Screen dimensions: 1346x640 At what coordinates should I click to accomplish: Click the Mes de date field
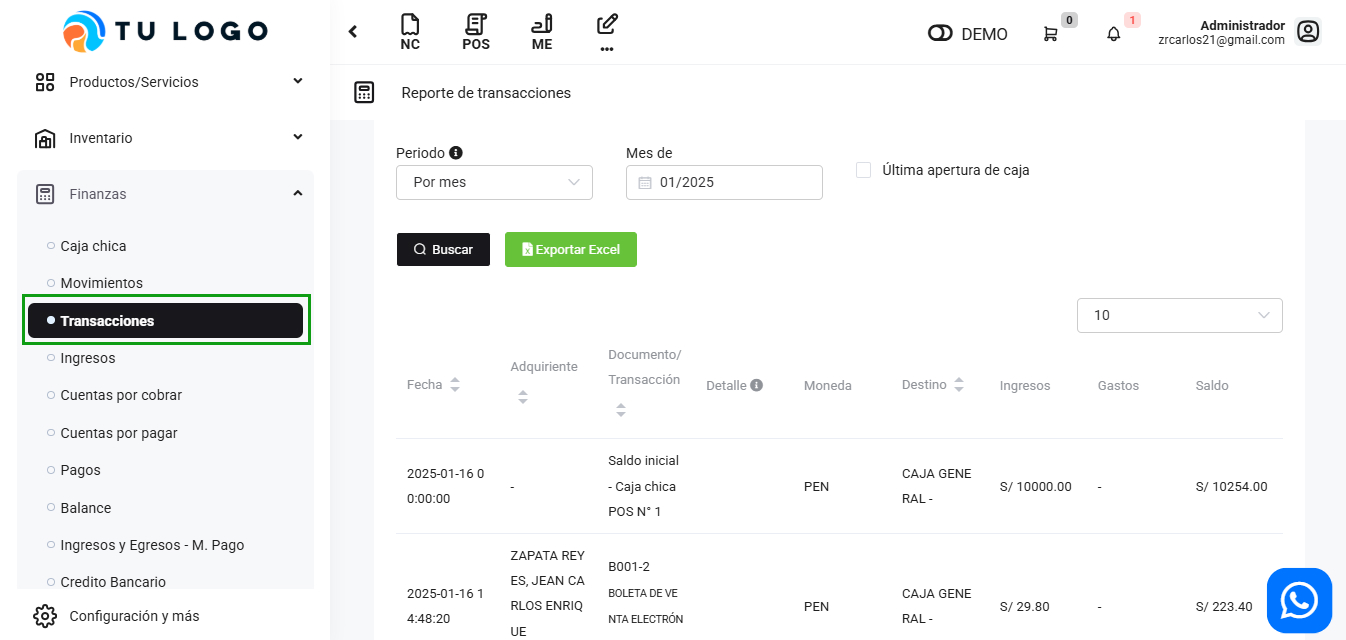tap(724, 182)
